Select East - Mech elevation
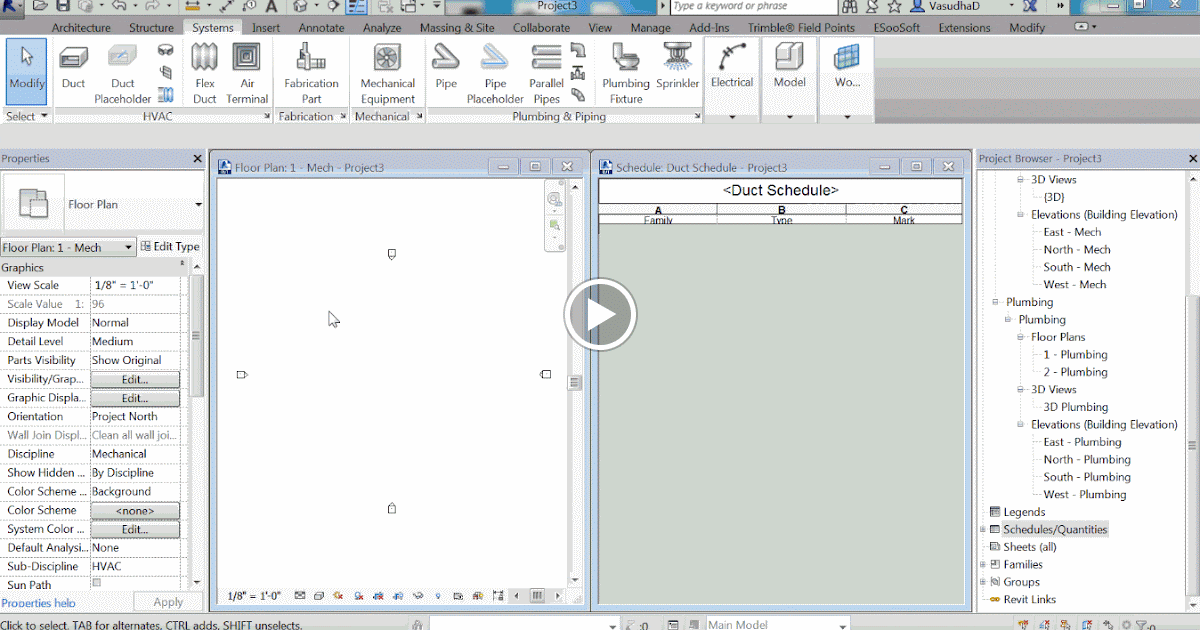This screenshot has width=1200, height=630. click(1072, 232)
